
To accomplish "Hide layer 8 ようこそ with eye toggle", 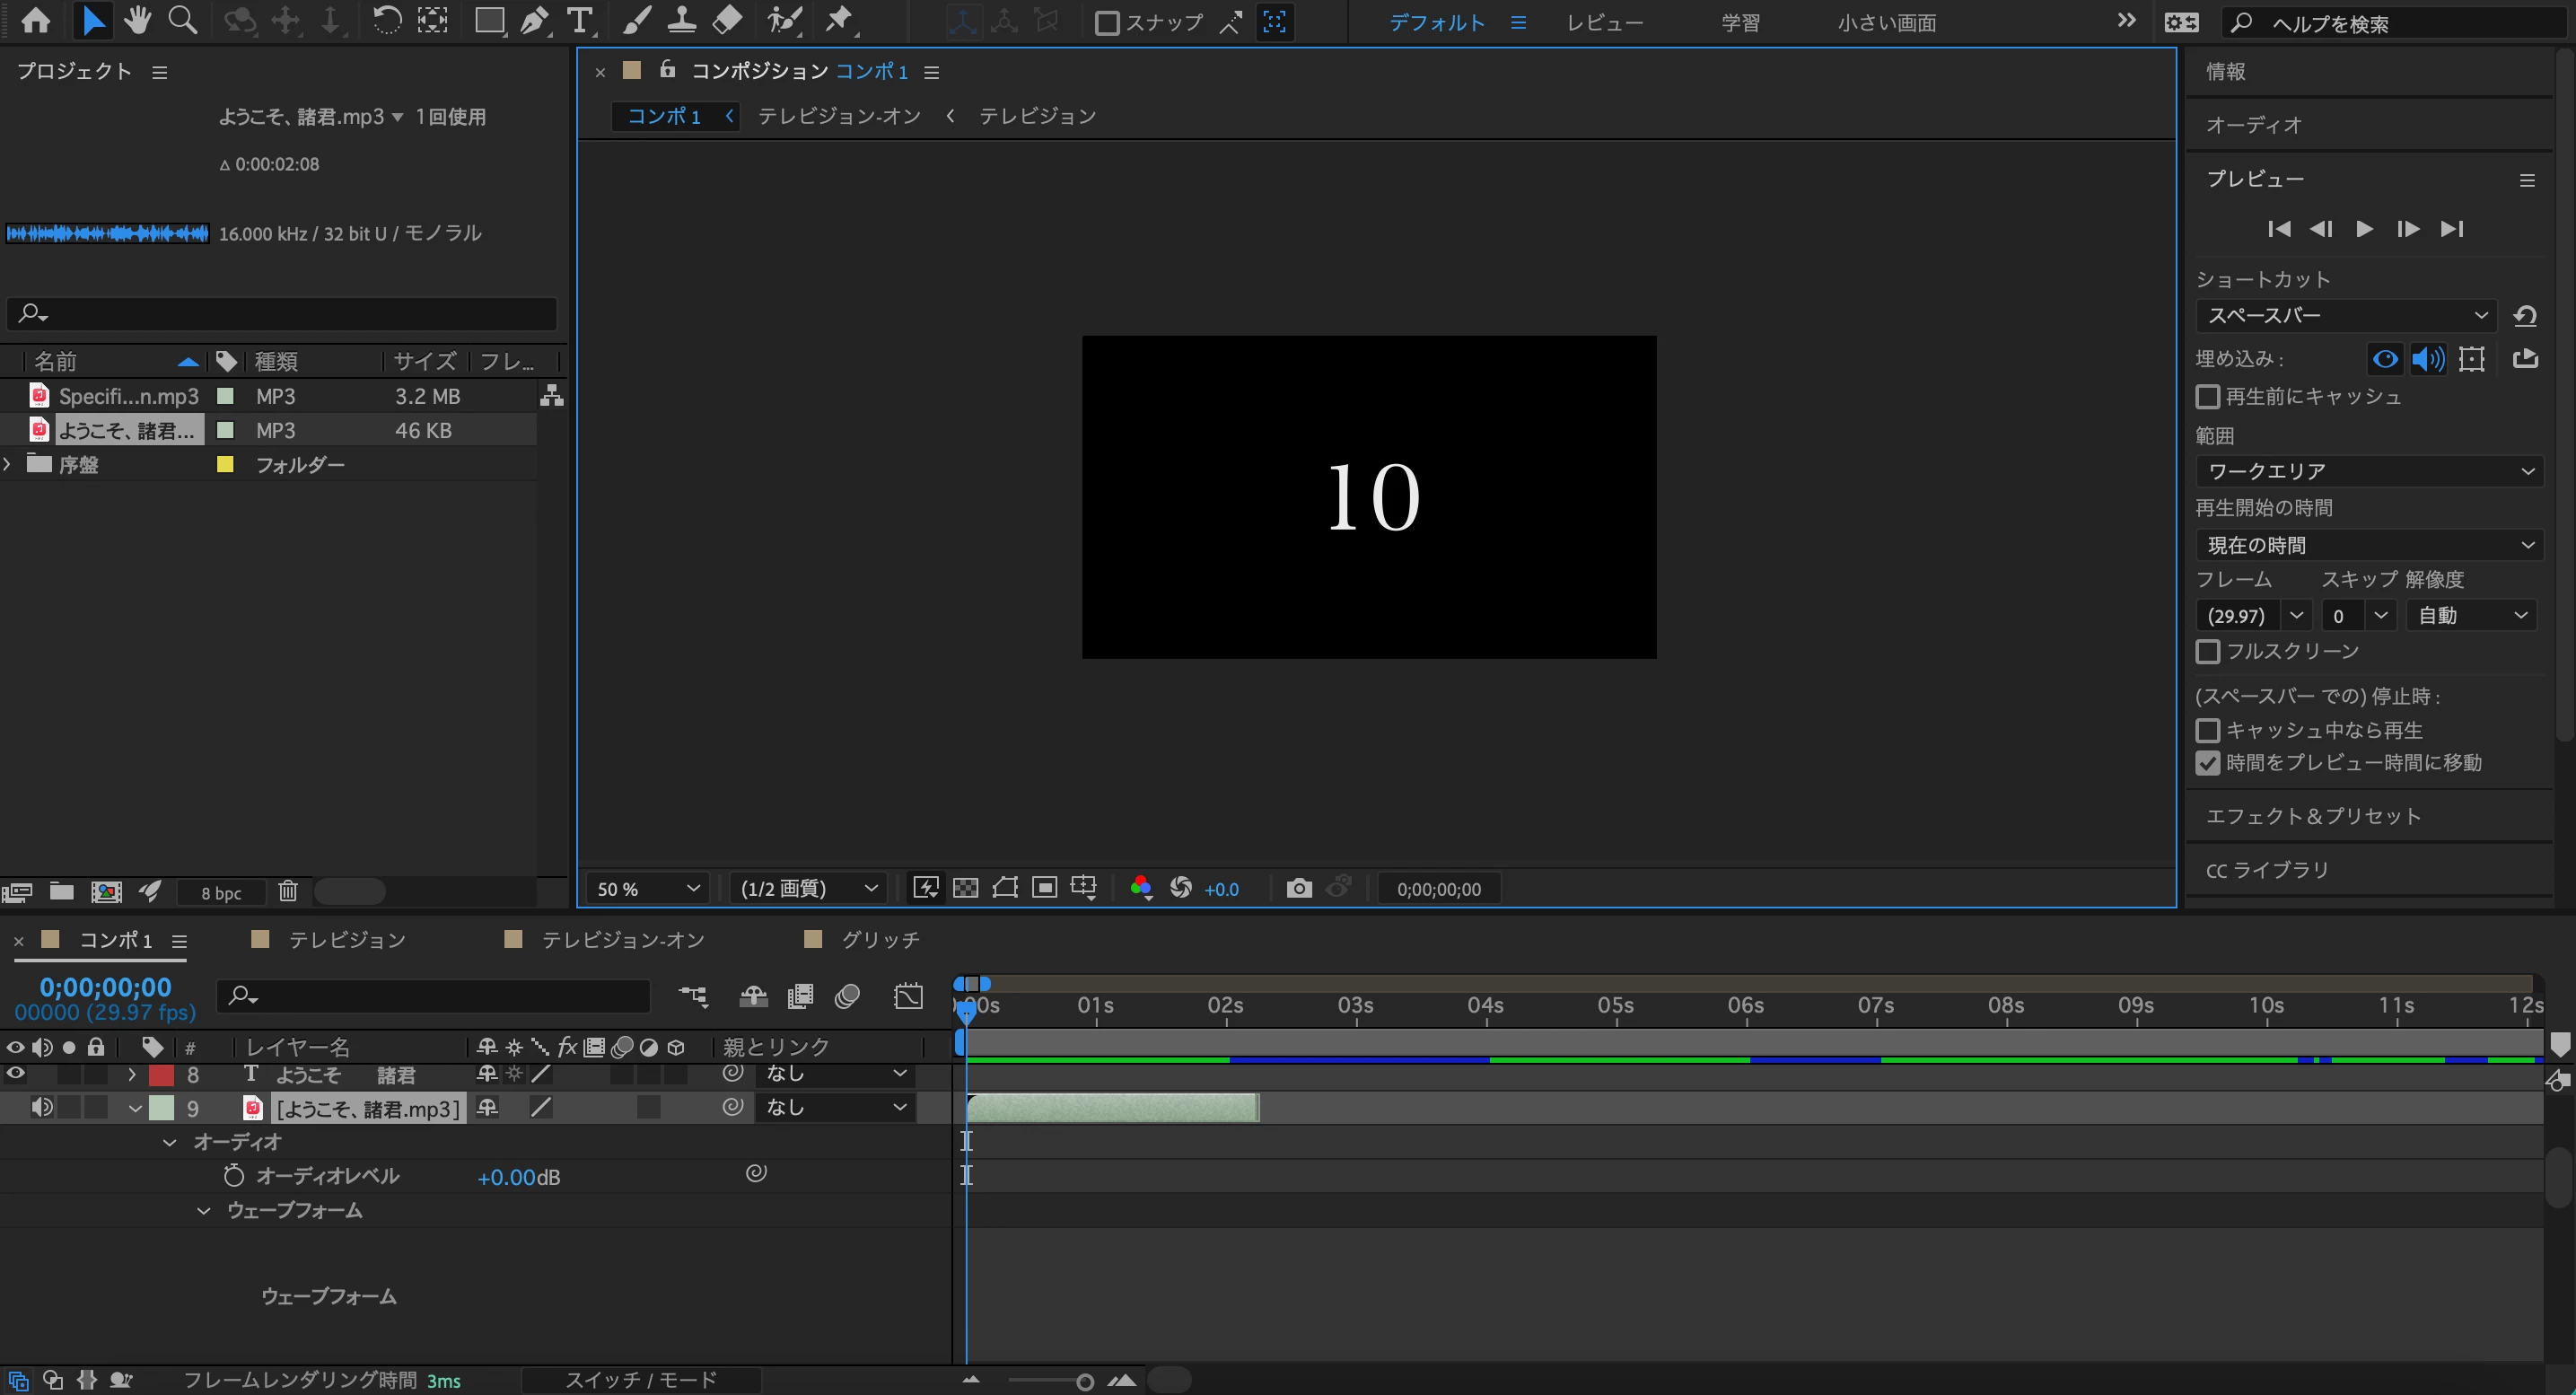I will pyautogui.click(x=16, y=1074).
